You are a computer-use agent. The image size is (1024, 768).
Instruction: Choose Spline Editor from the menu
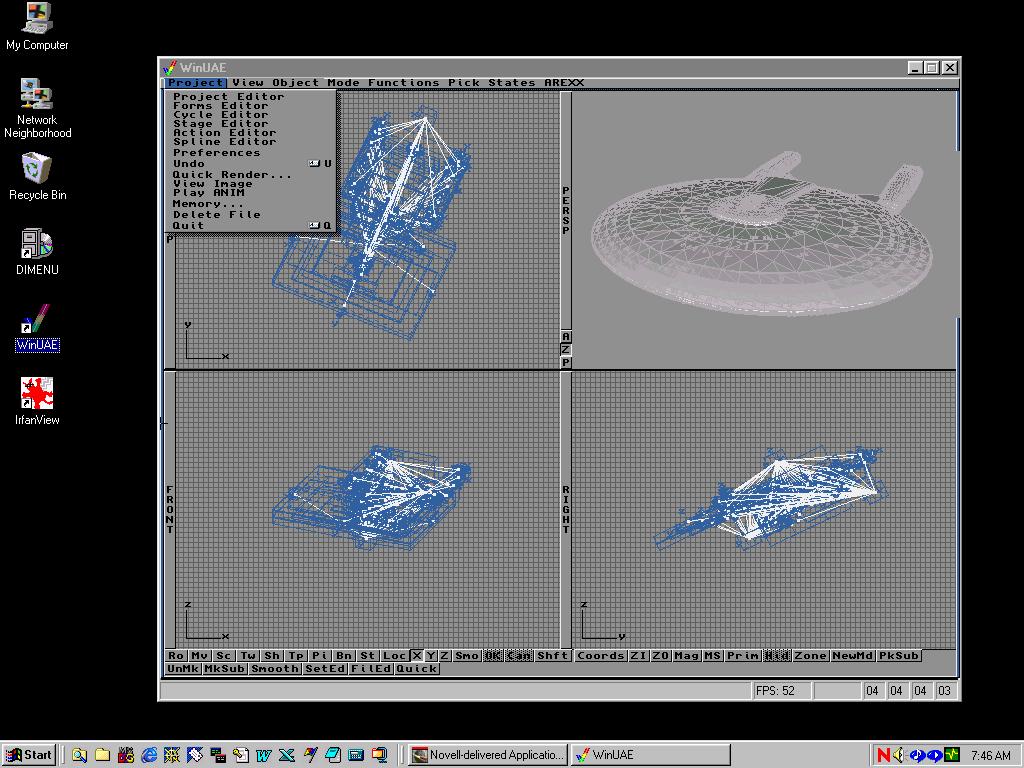coord(251,142)
